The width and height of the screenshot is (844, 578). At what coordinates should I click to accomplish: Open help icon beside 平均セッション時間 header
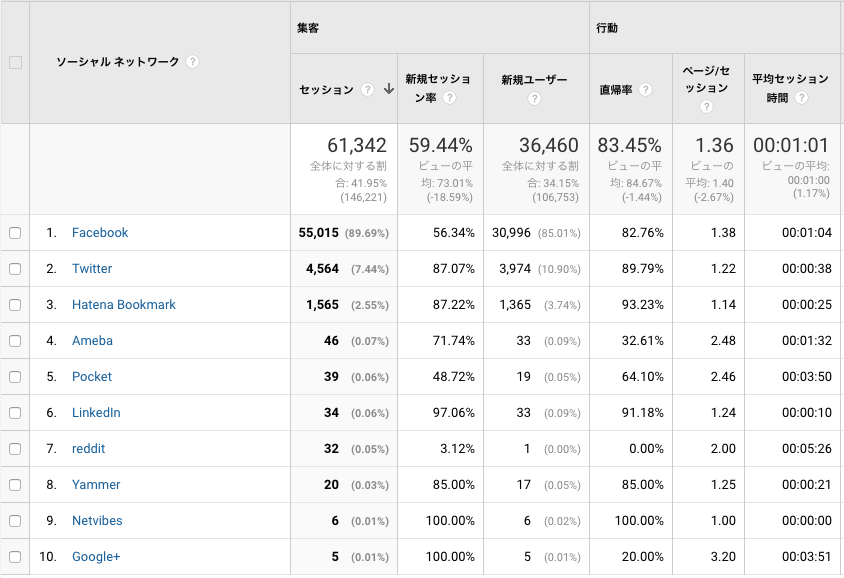(801, 97)
